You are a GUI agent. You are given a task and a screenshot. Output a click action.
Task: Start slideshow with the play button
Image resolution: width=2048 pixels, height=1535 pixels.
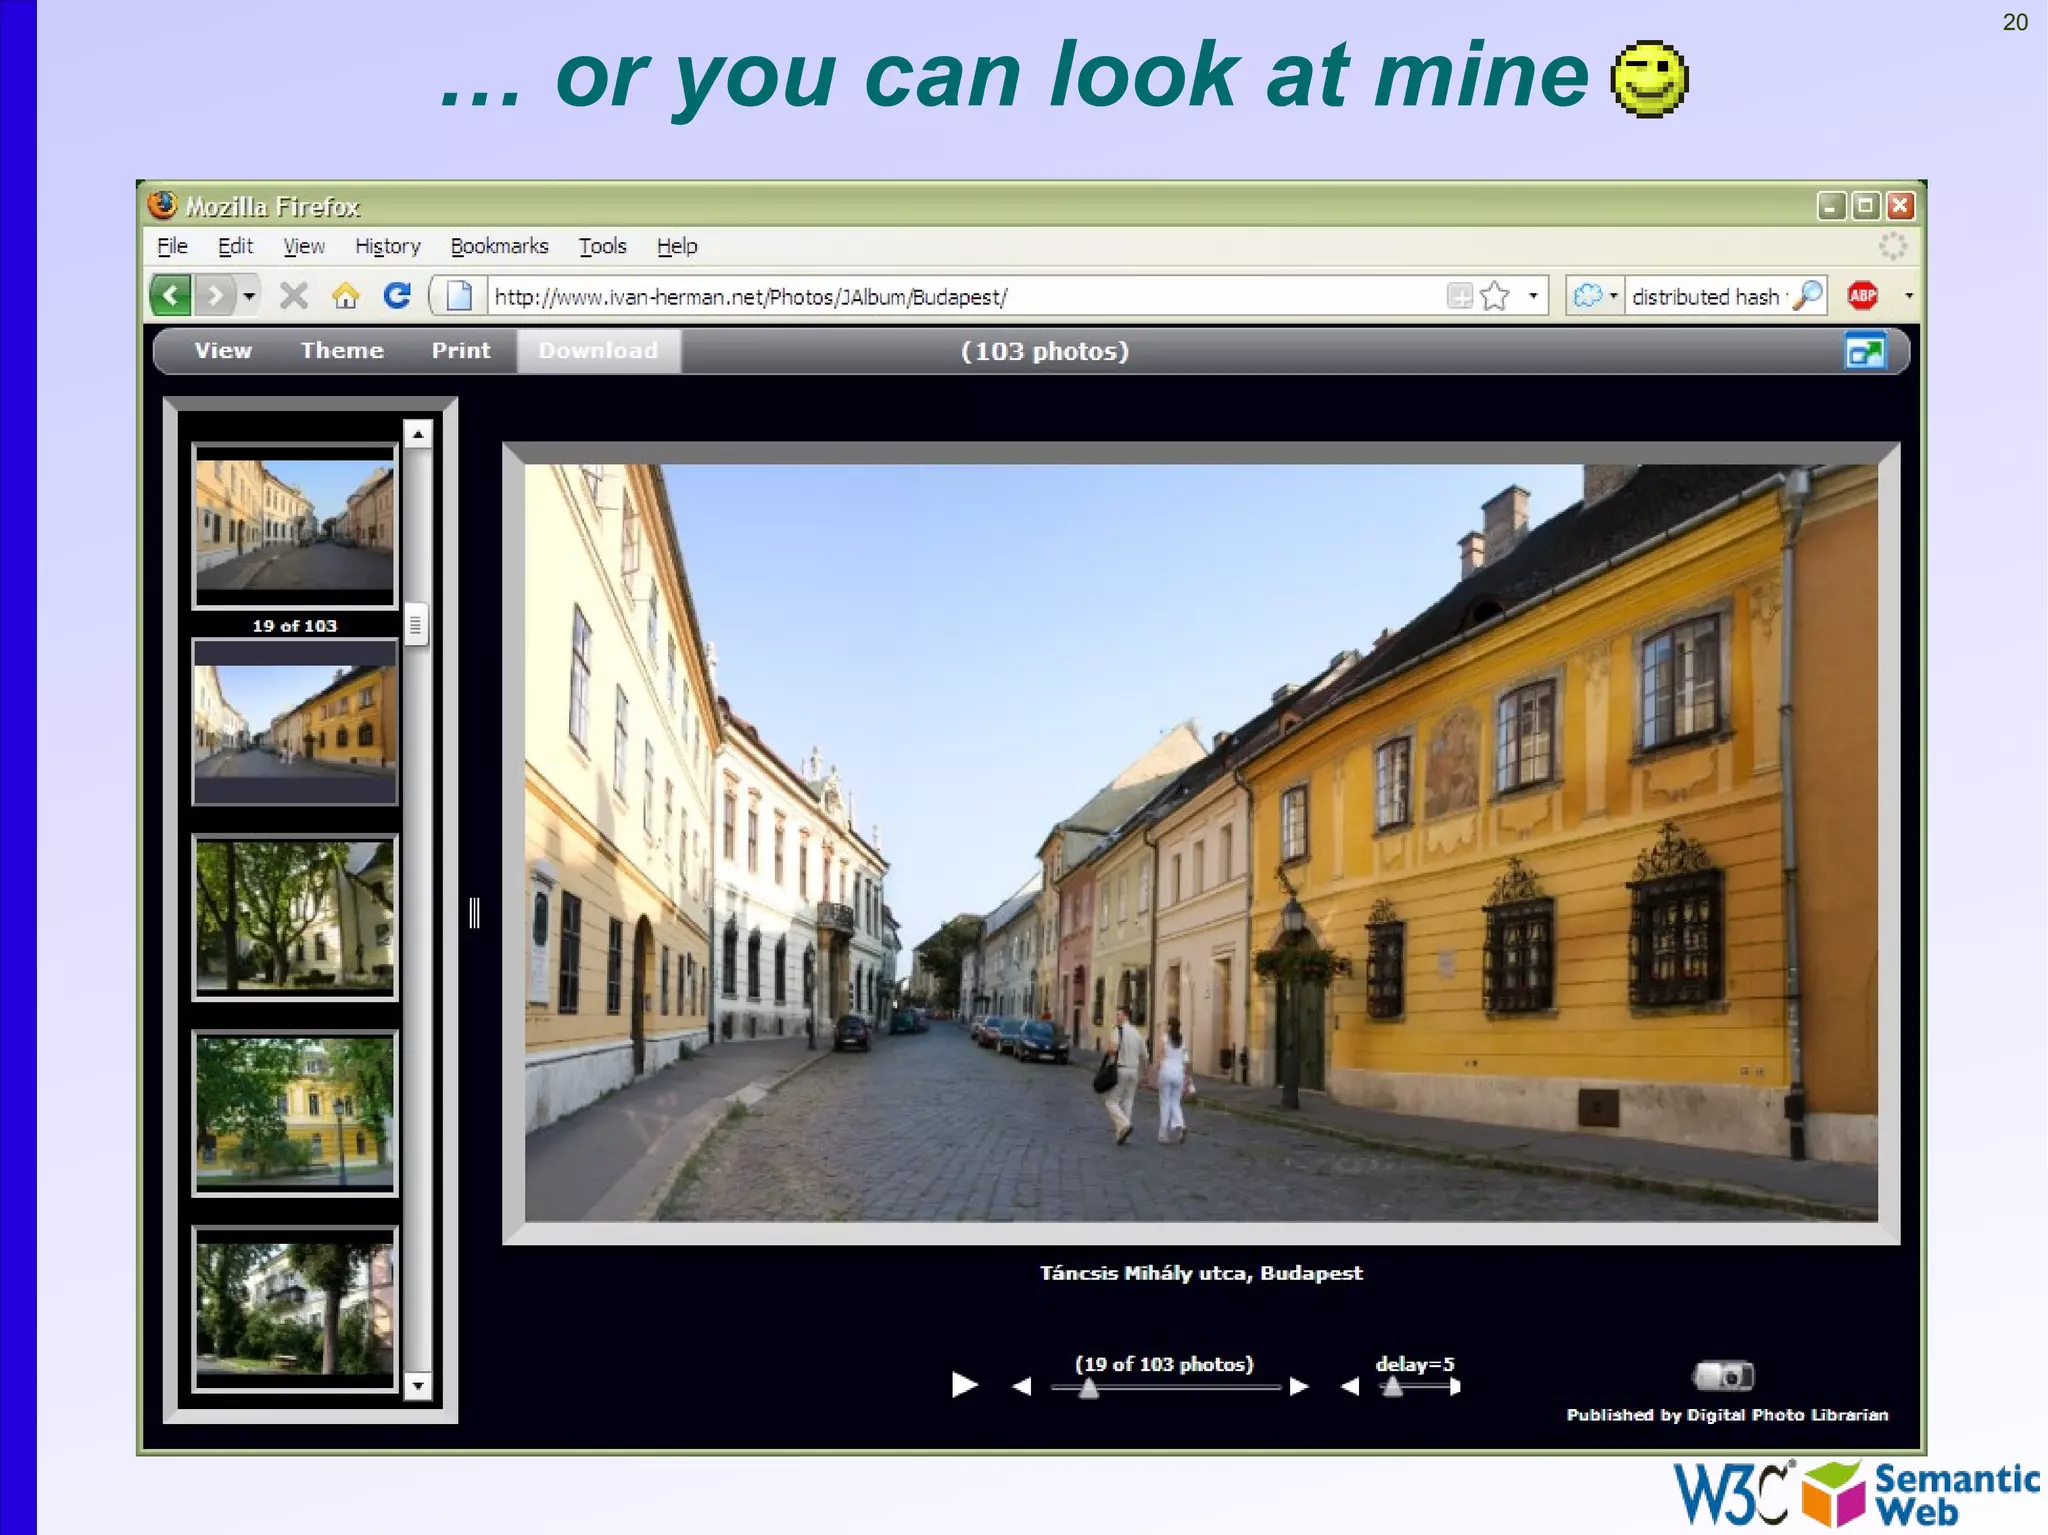click(x=964, y=1385)
